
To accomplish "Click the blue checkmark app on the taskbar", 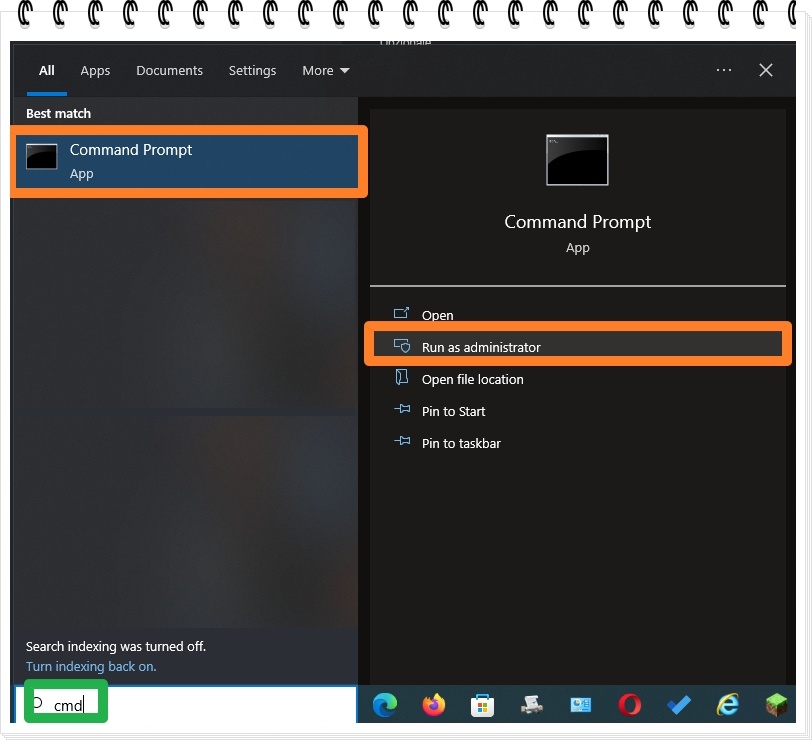I will tap(678, 705).
